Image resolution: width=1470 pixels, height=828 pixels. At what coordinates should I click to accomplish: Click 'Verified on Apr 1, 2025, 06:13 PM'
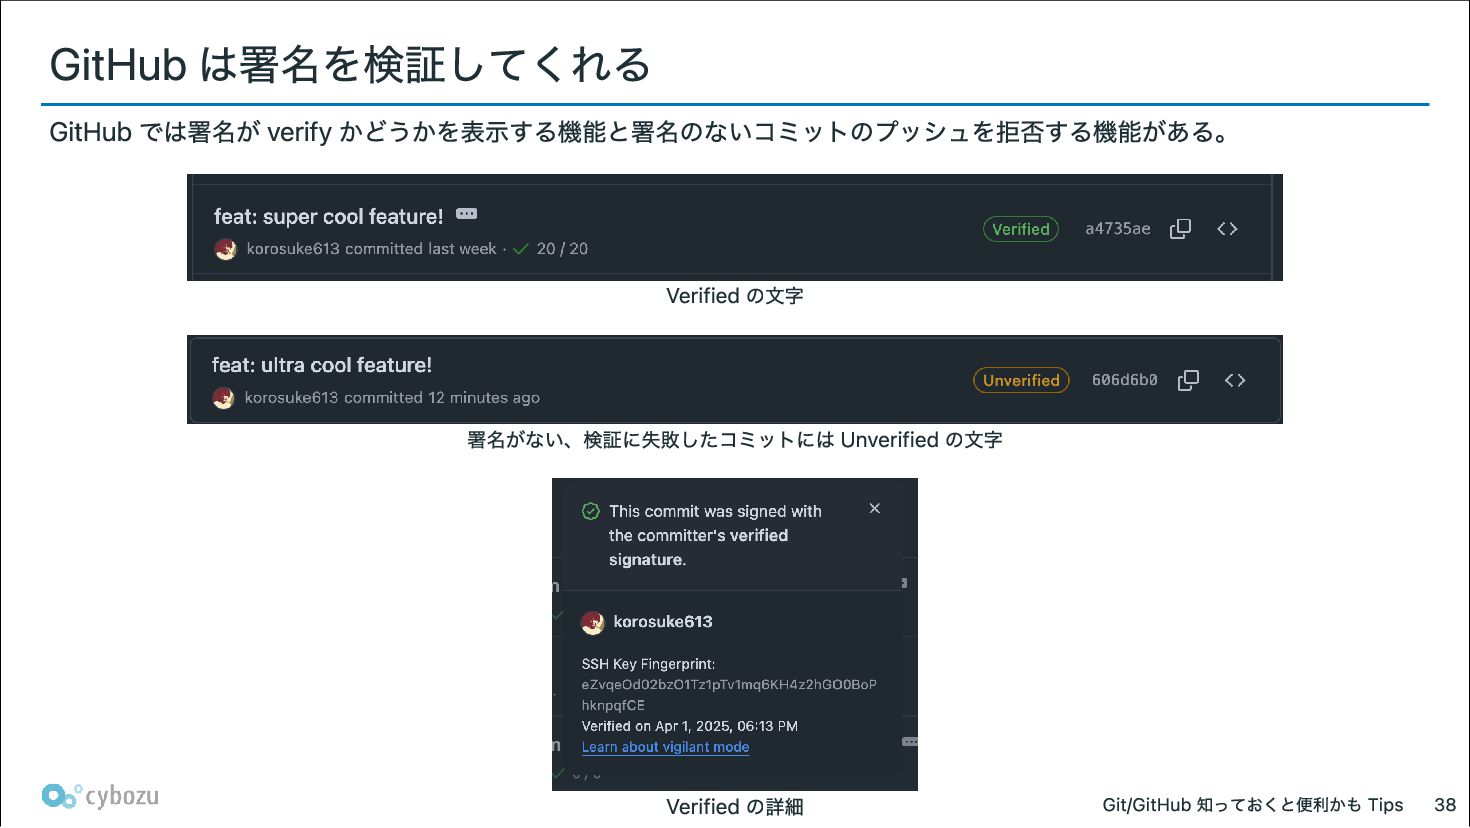(x=690, y=726)
